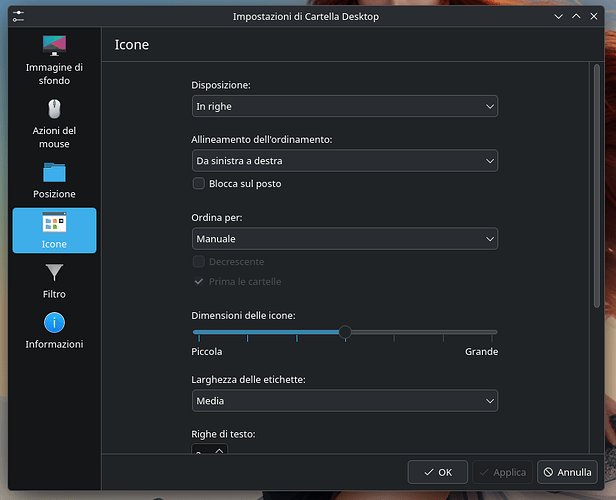Image resolution: width=616 pixels, height=500 pixels.
Task: Show the Informazioni info icon
Action: pos(54,322)
